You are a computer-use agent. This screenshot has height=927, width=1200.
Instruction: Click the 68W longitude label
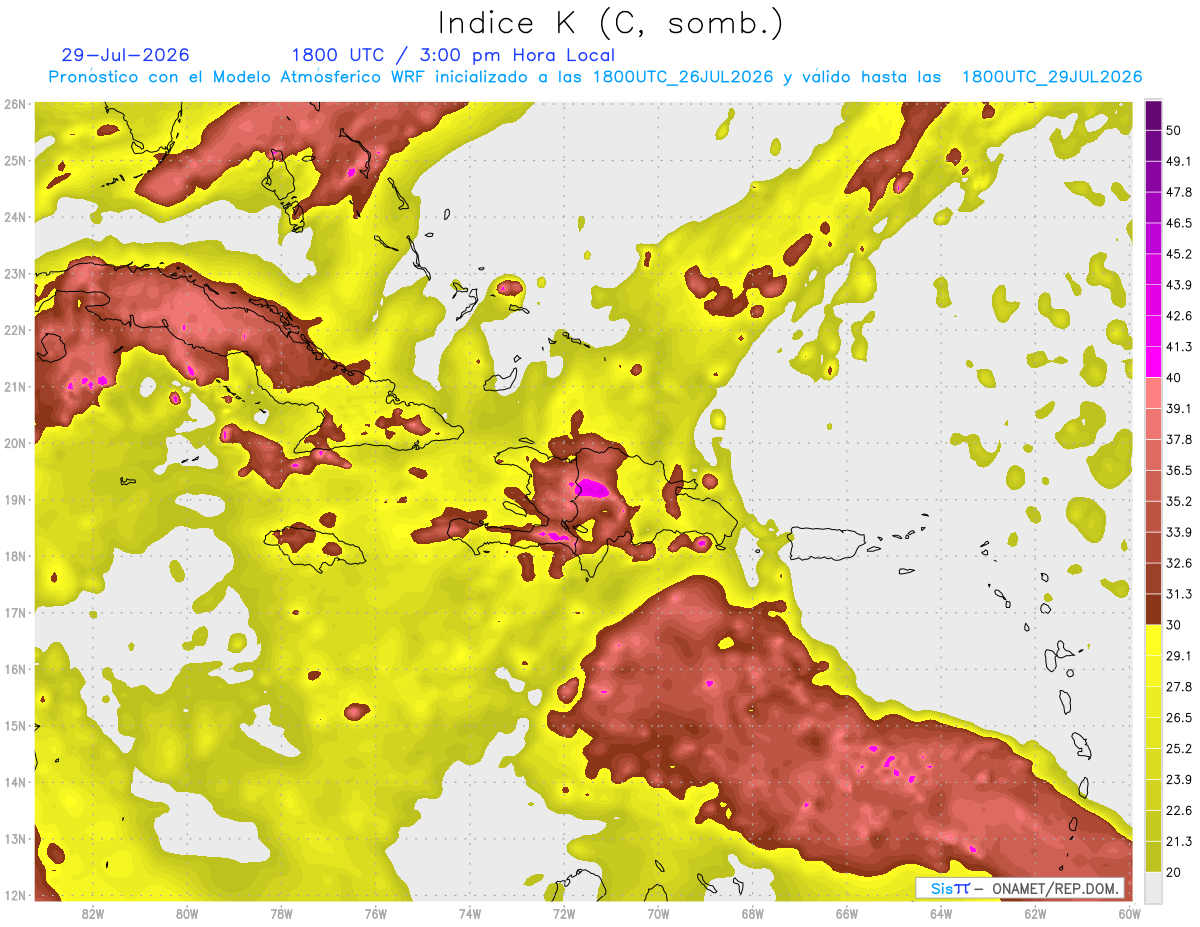point(753,914)
